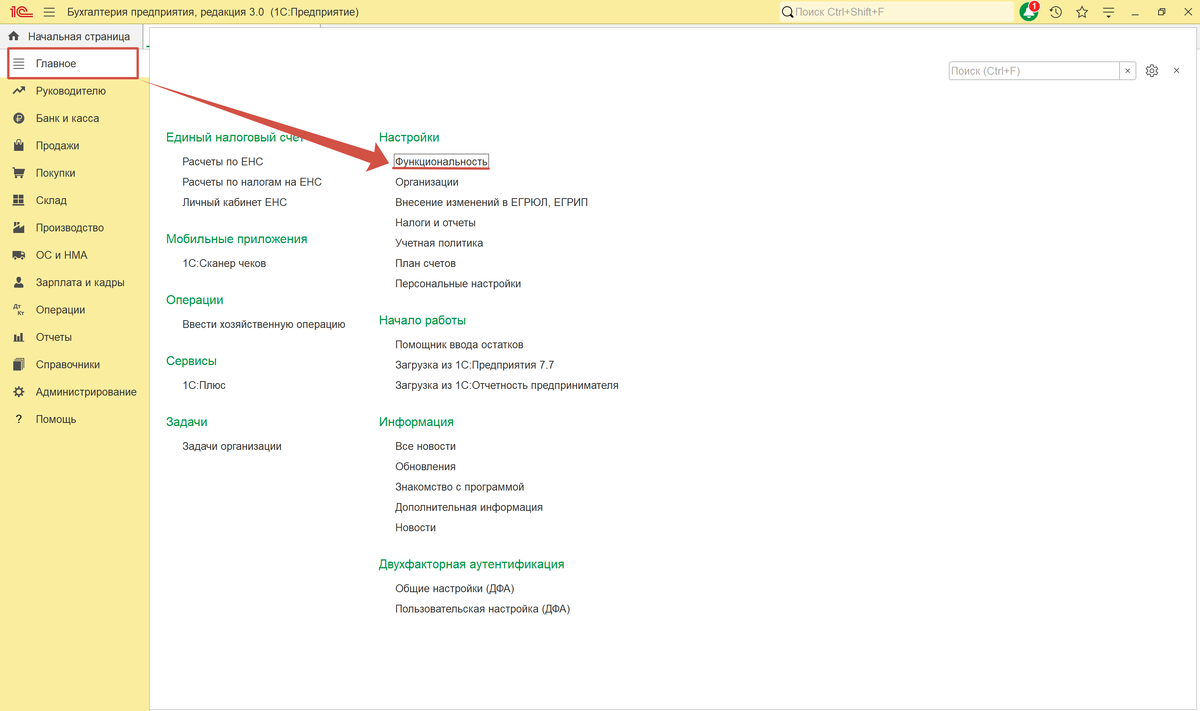Image resolution: width=1200 pixels, height=711 pixels.
Task: Open the Администрирование gear section
Action: (x=86, y=392)
